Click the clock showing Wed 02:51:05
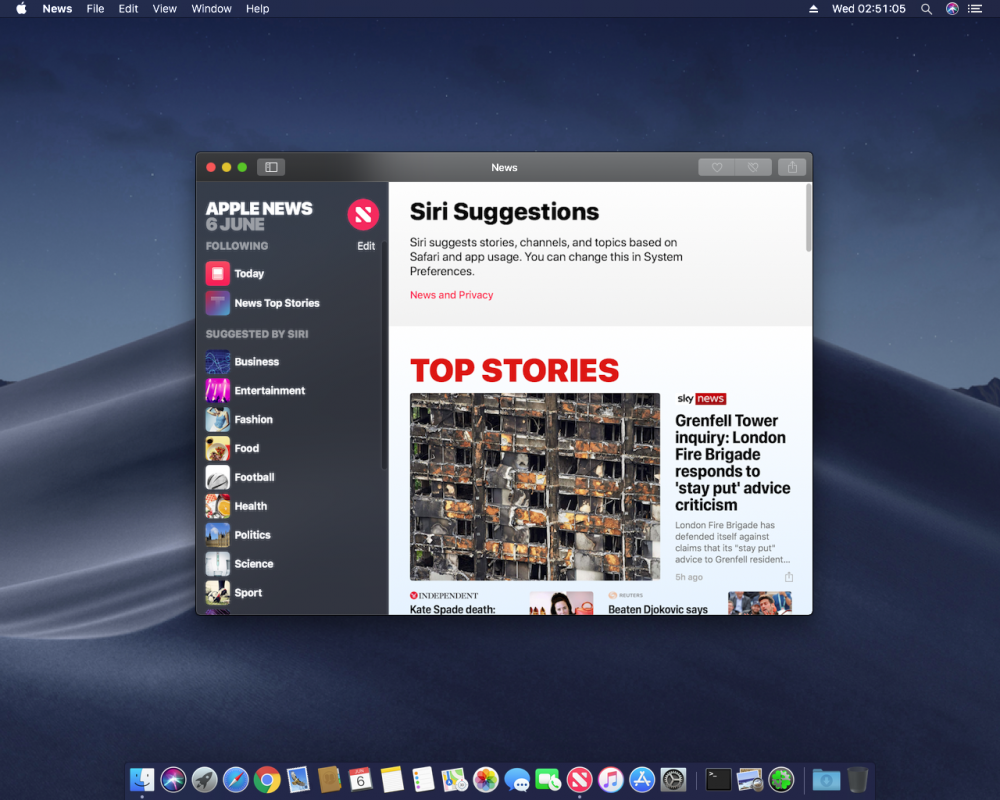Image resolution: width=1000 pixels, height=800 pixels. (868, 9)
